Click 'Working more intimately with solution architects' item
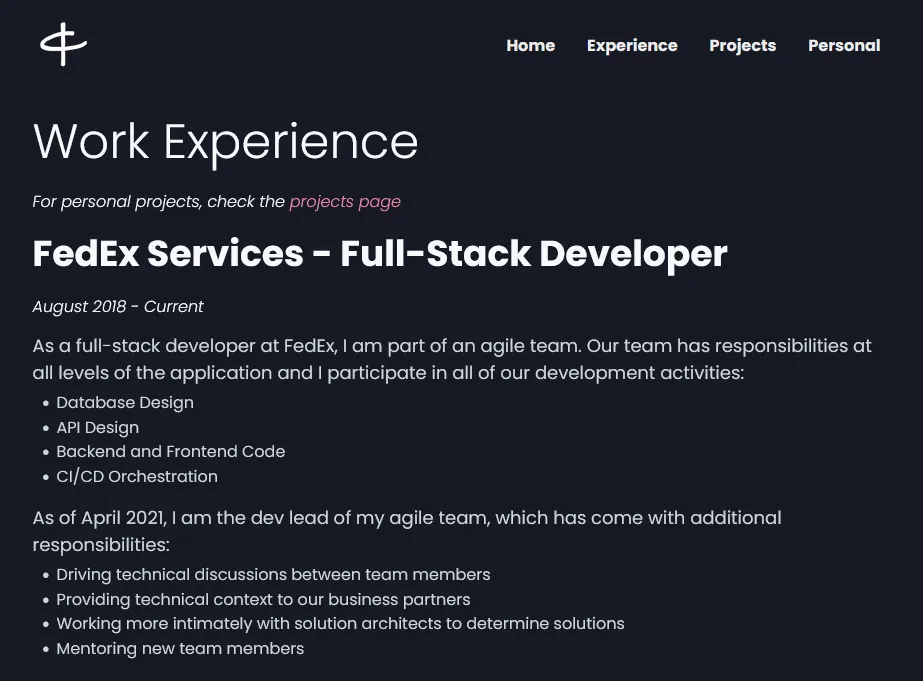923x681 pixels. click(x=340, y=623)
